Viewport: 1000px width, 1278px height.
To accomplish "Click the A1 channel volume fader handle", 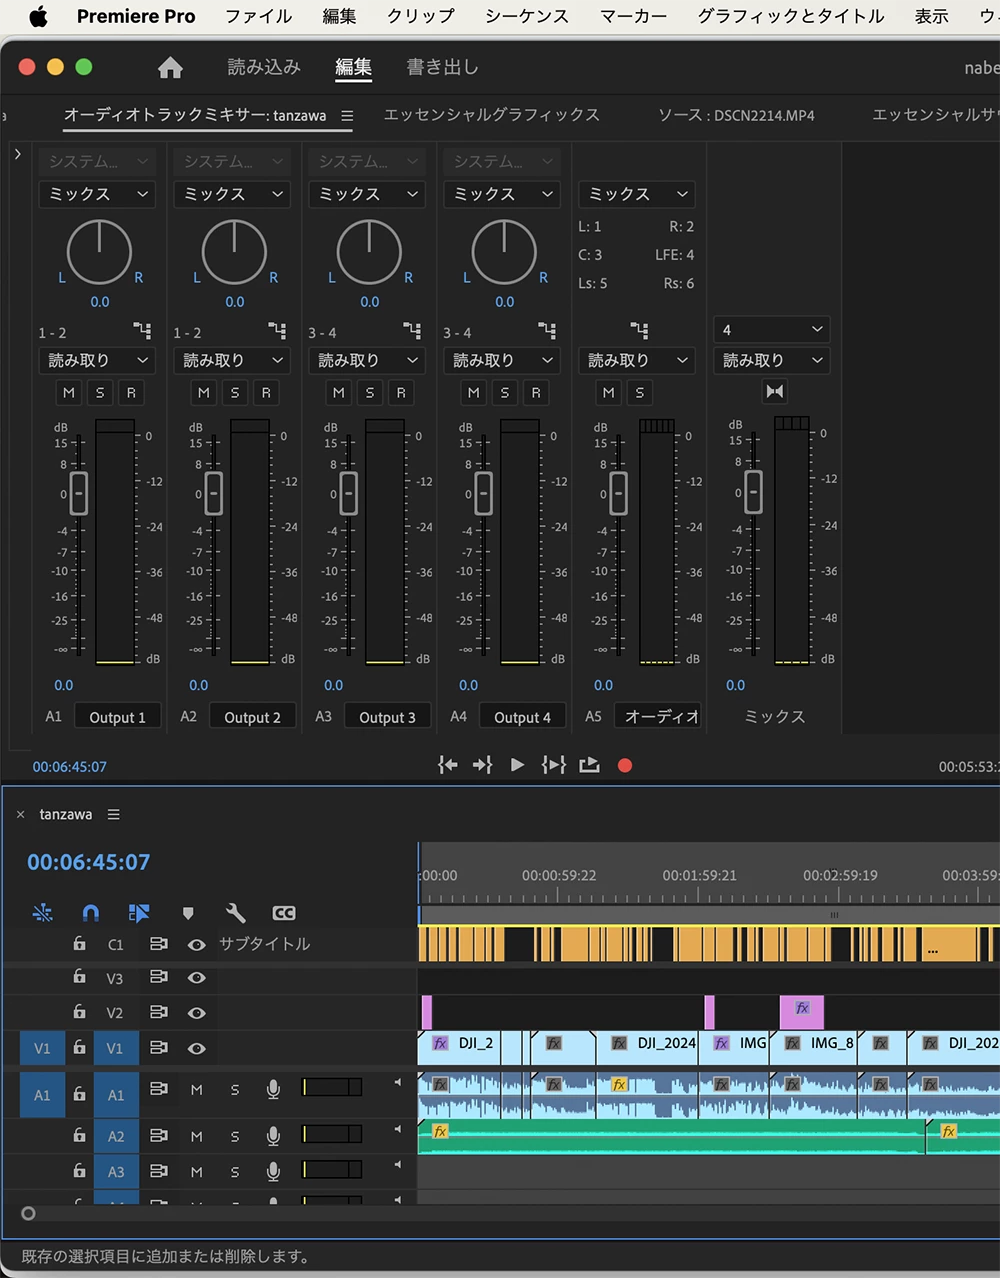I will click(x=78, y=493).
